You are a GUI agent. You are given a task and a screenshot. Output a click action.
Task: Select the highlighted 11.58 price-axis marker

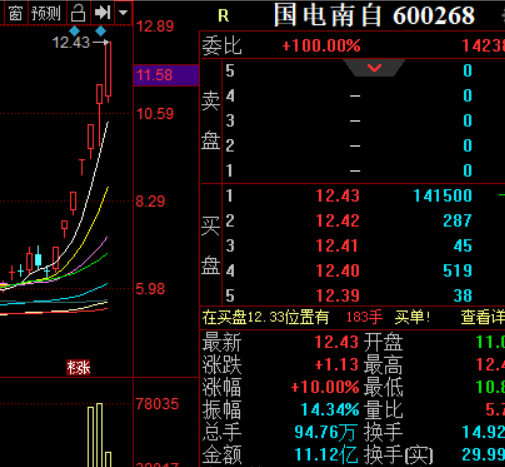[166, 75]
